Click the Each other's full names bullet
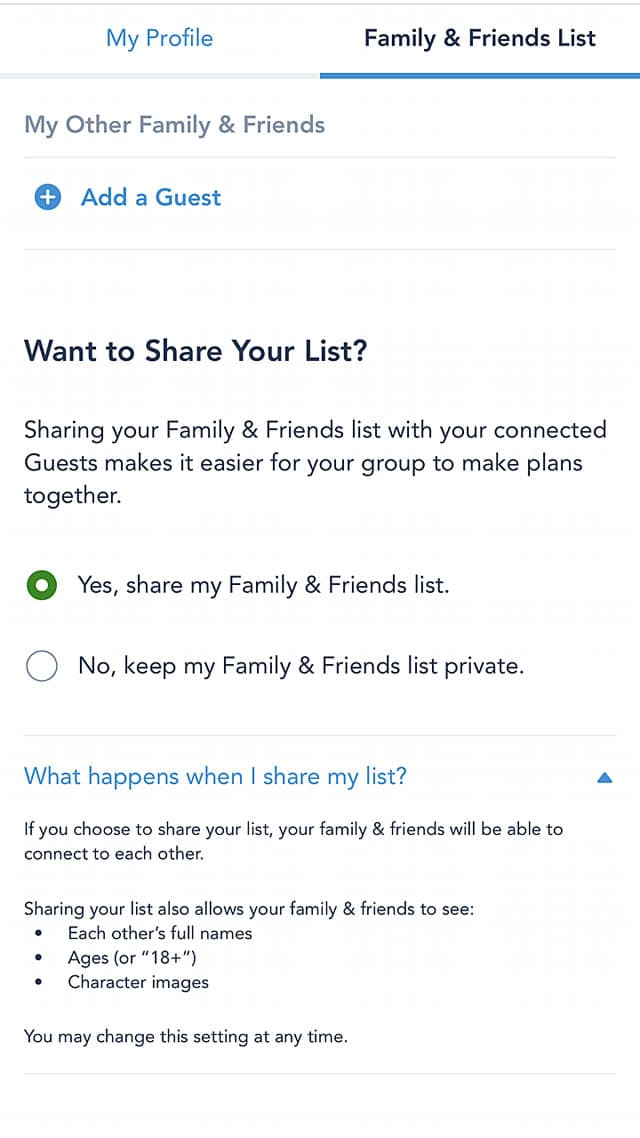Screen dimensions: 640x1138 [160, 933]
